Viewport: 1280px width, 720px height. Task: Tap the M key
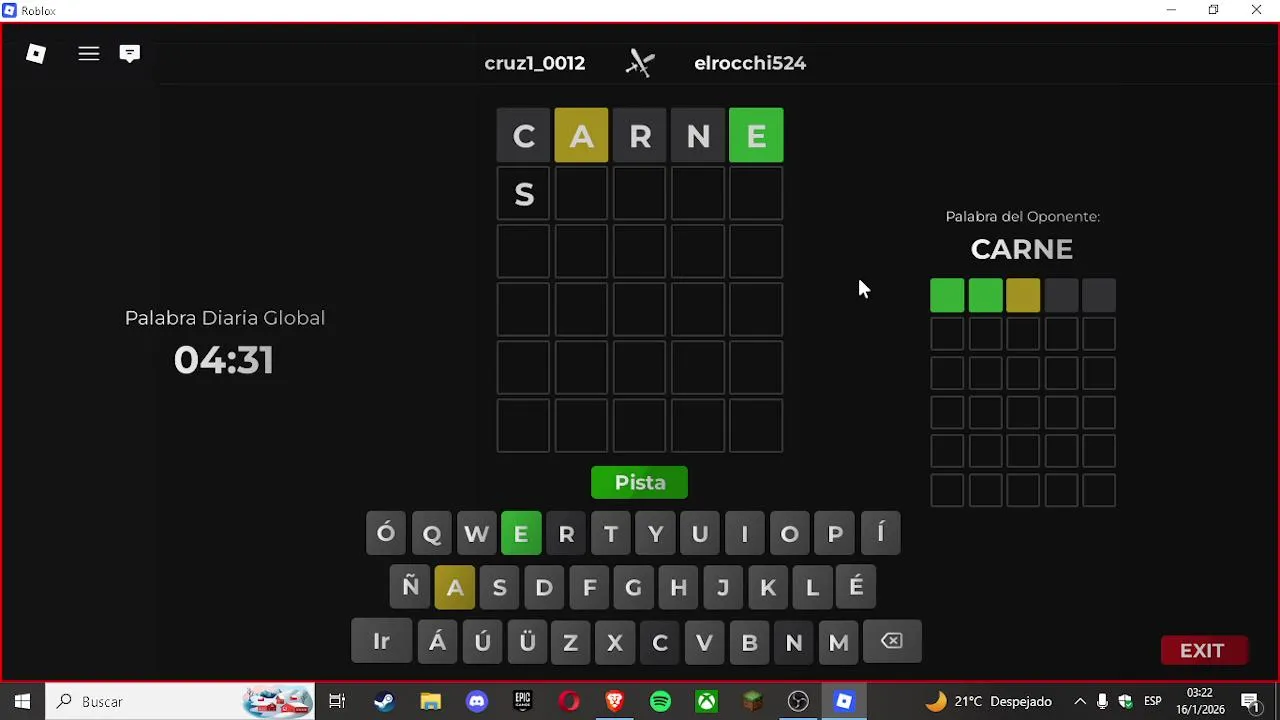point(838,642)
